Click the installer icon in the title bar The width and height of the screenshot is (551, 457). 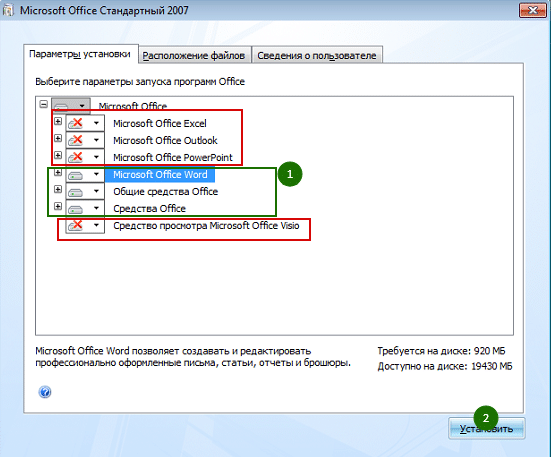pos(8,11)
